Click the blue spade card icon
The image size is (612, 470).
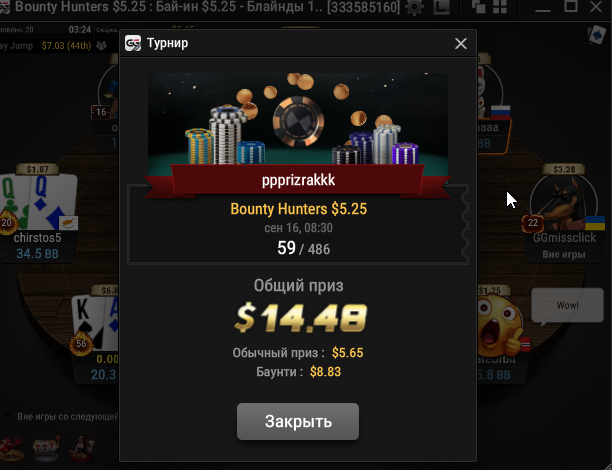tap(596, 36)
